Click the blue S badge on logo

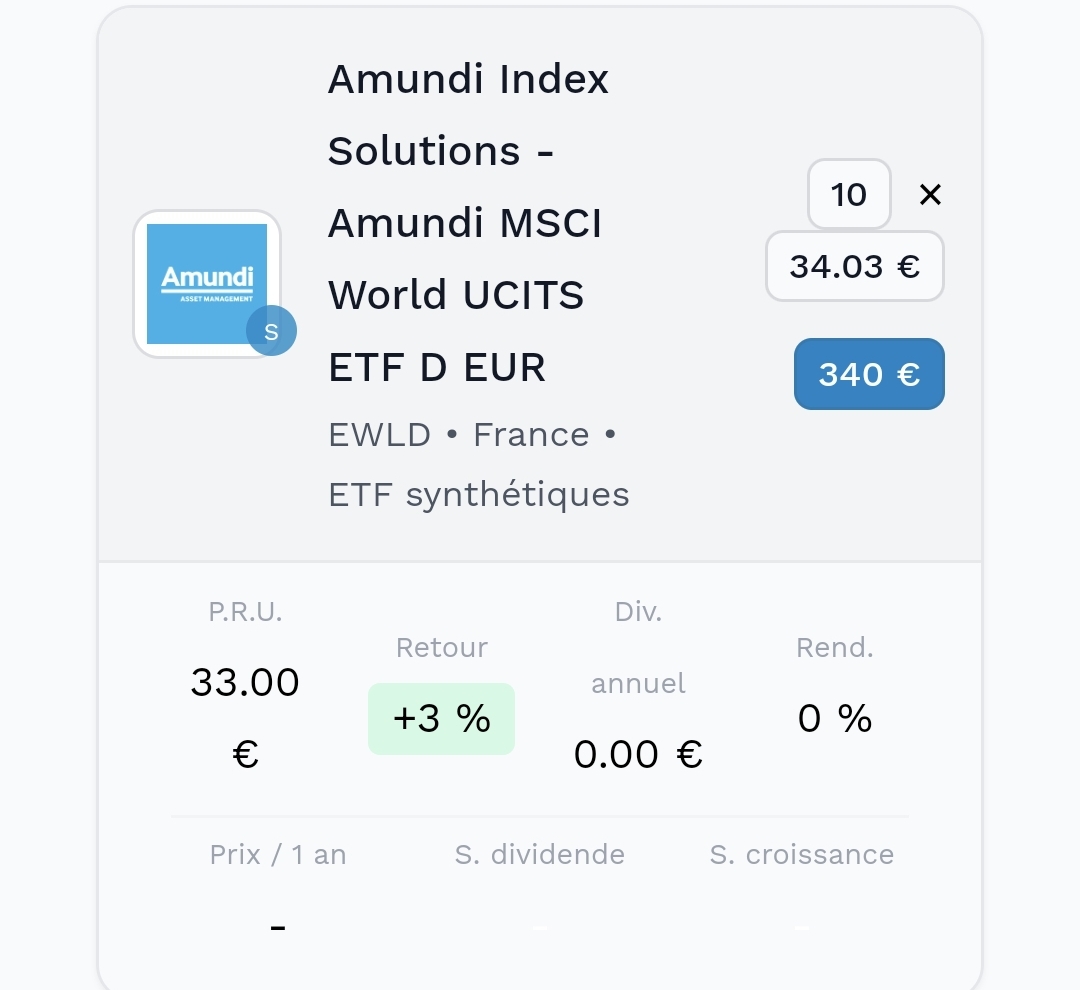[271, 331]
